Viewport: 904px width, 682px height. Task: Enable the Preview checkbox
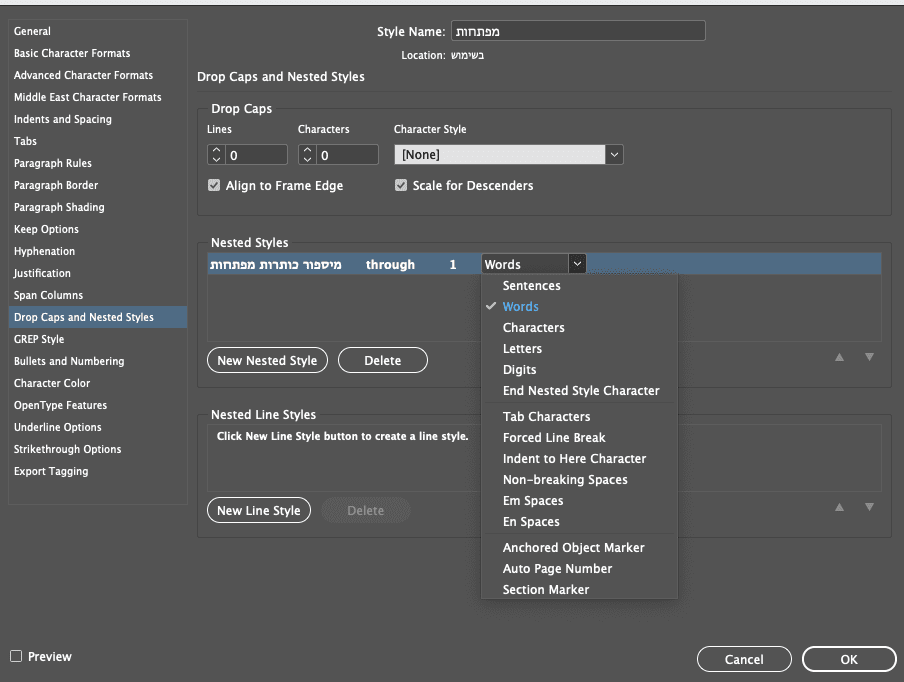pos(16,656)
